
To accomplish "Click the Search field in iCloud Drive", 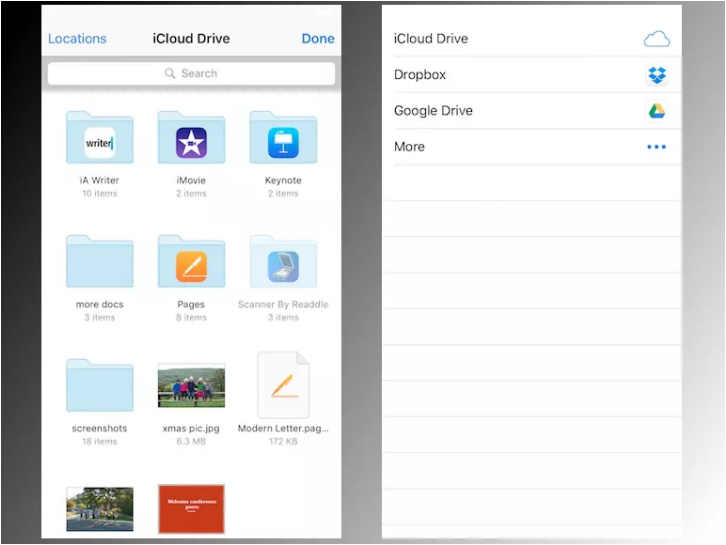I will pyautogui.click(x=191, y=73).
